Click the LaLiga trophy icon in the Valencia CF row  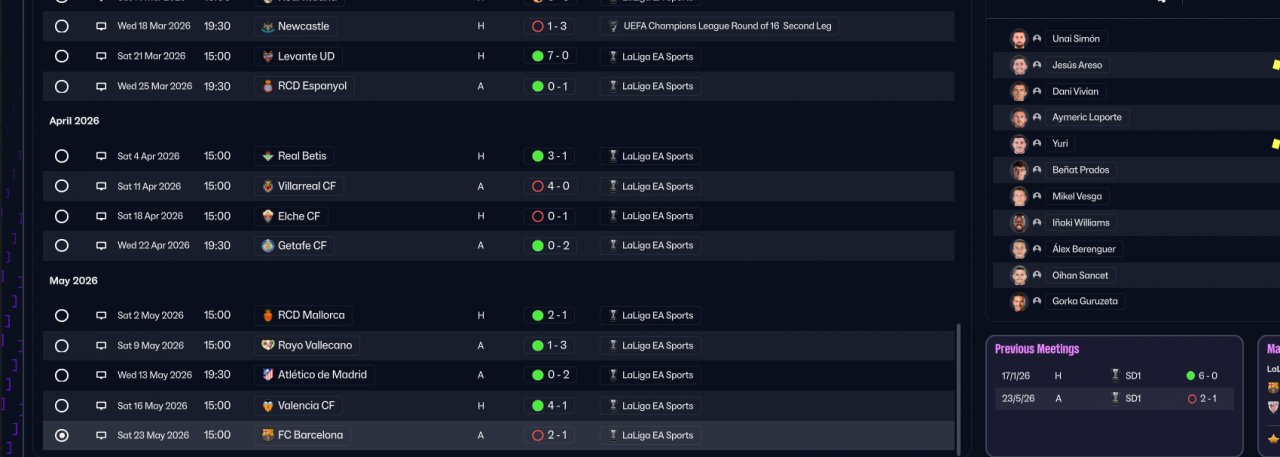click(x=613, y=406)
